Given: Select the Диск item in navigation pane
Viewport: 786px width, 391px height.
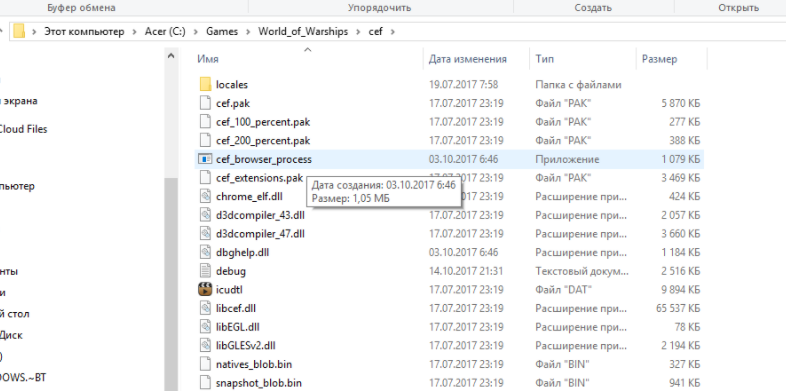Looking at the screenshot, I should pos(11,335).
